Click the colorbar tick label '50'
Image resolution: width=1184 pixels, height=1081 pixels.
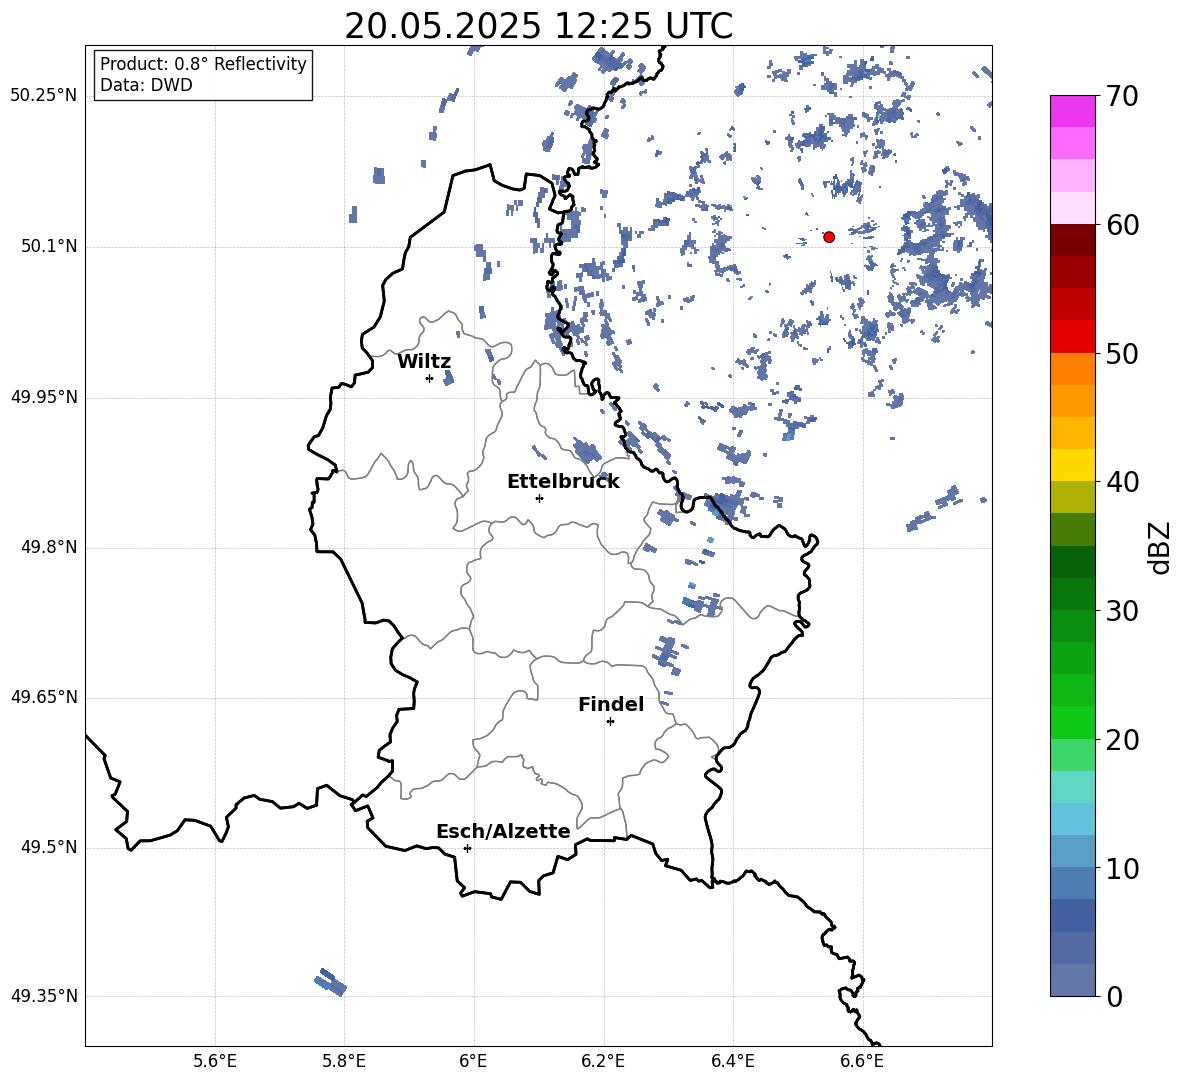[x=1122, y=354]
